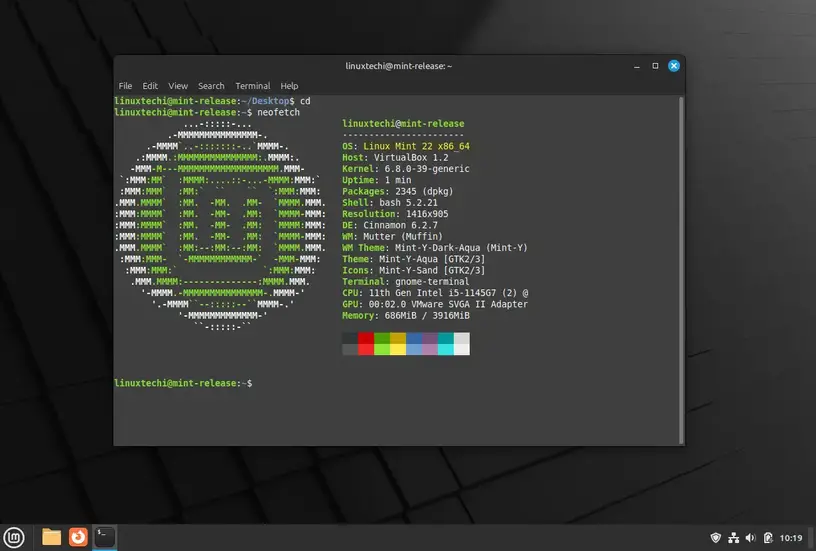Click the green linuxtechi@mint-release neofetch header

[403, 124]
